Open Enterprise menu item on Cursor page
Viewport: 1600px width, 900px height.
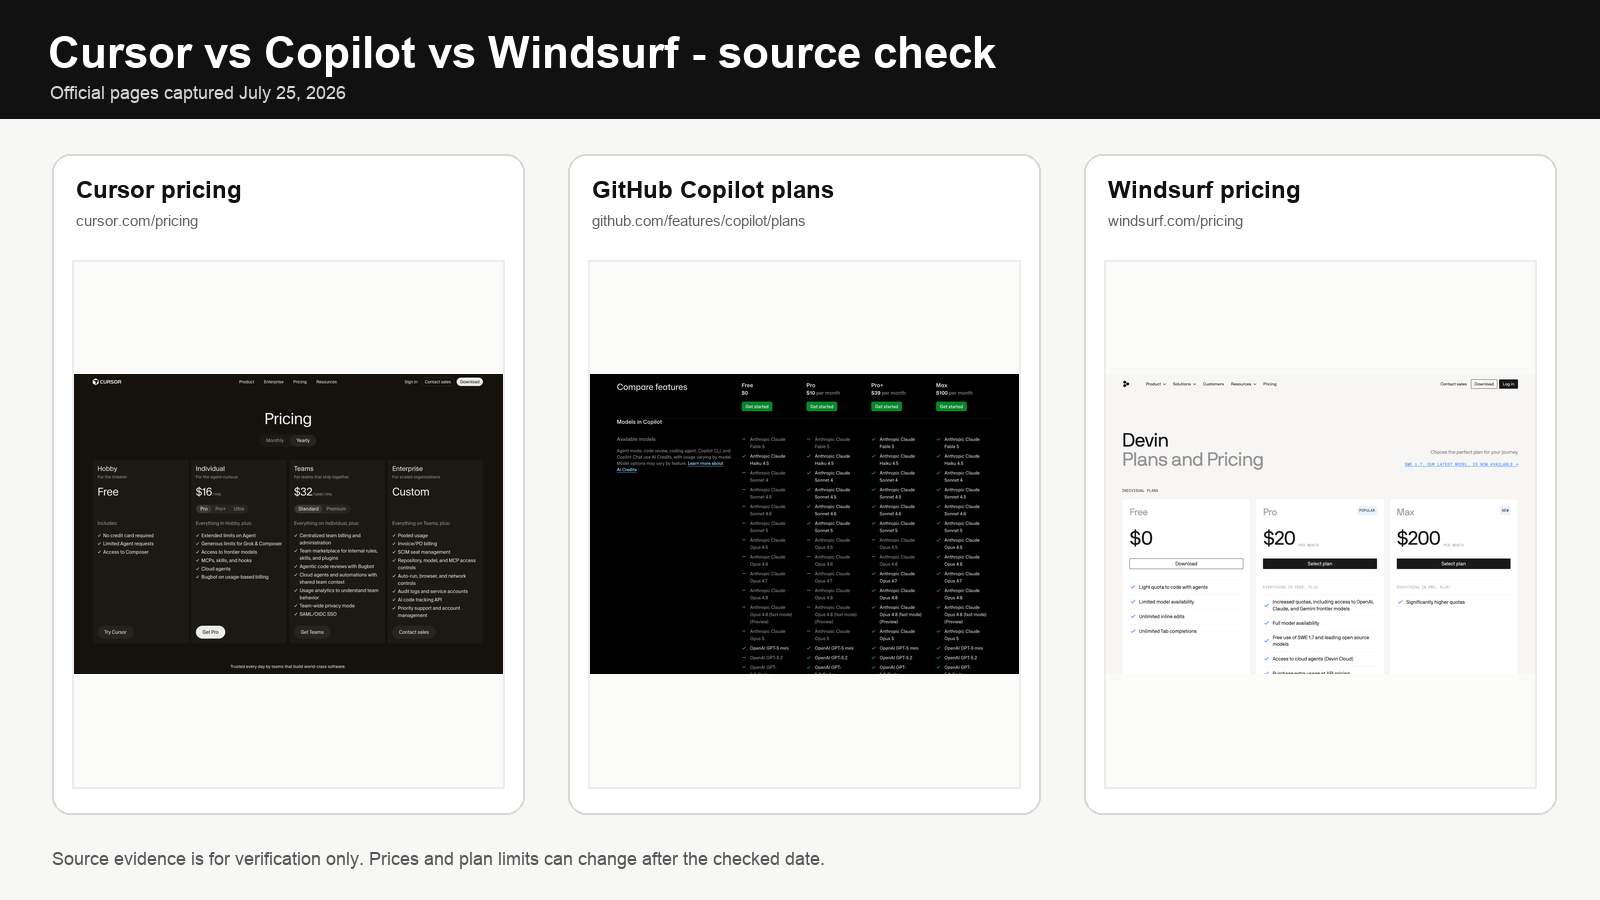tap(274, 382)
